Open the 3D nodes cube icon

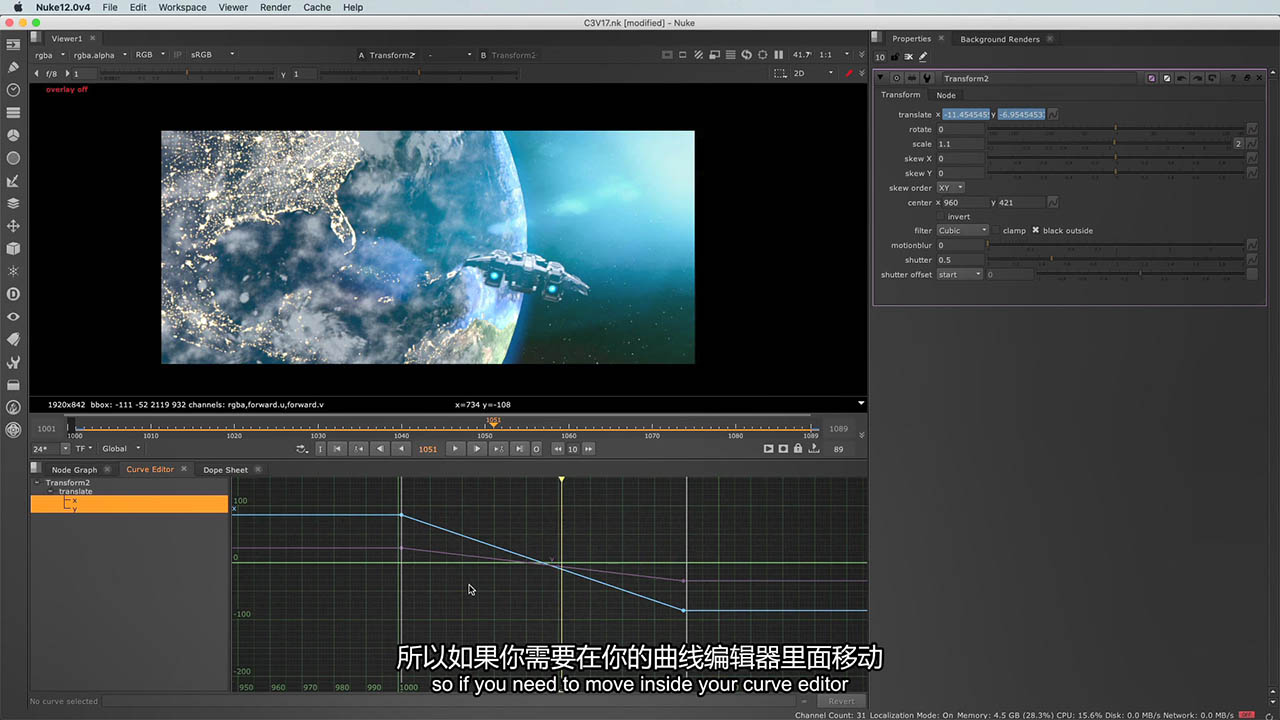tap(13, 248)
